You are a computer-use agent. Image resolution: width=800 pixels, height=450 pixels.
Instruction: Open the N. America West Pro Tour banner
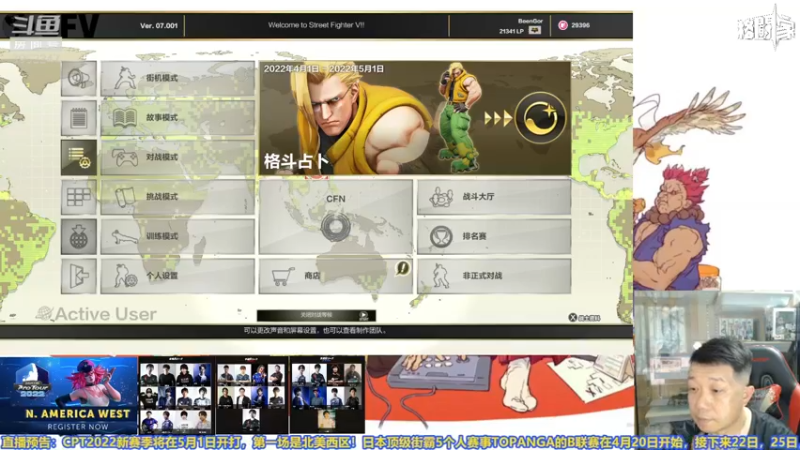[69, 395]
